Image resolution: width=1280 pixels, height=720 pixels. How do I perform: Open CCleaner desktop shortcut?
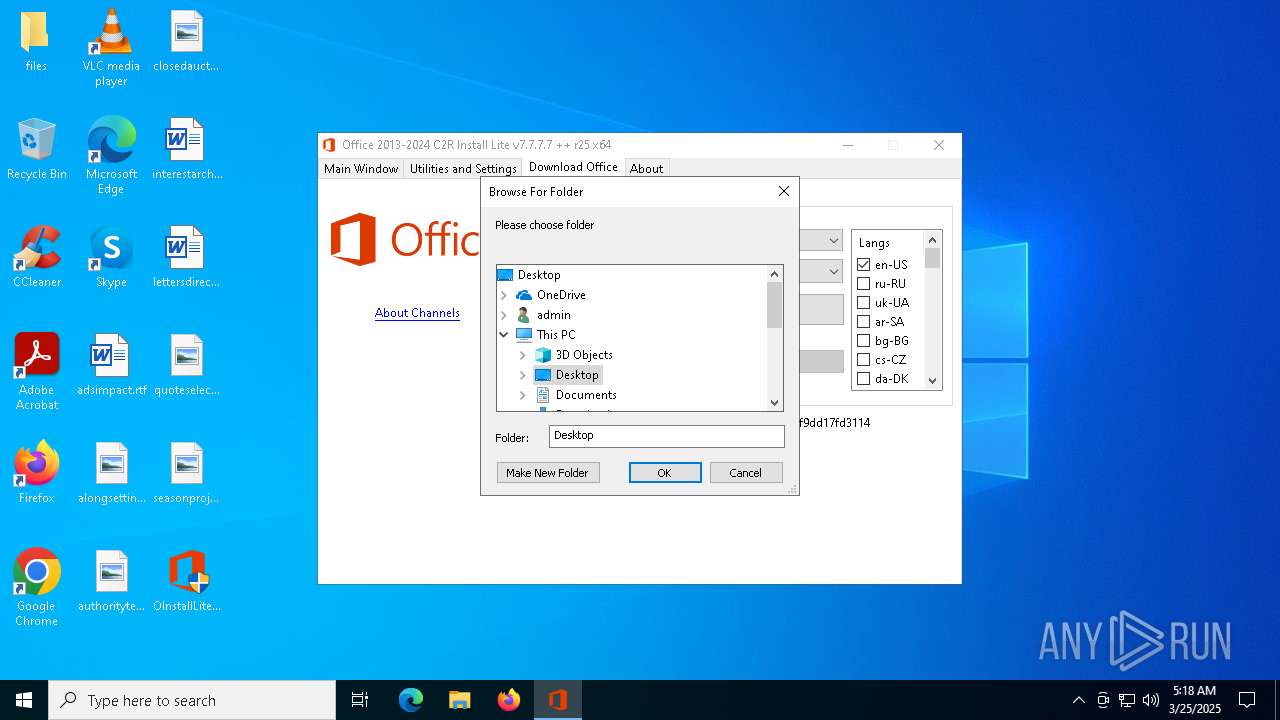36,257
